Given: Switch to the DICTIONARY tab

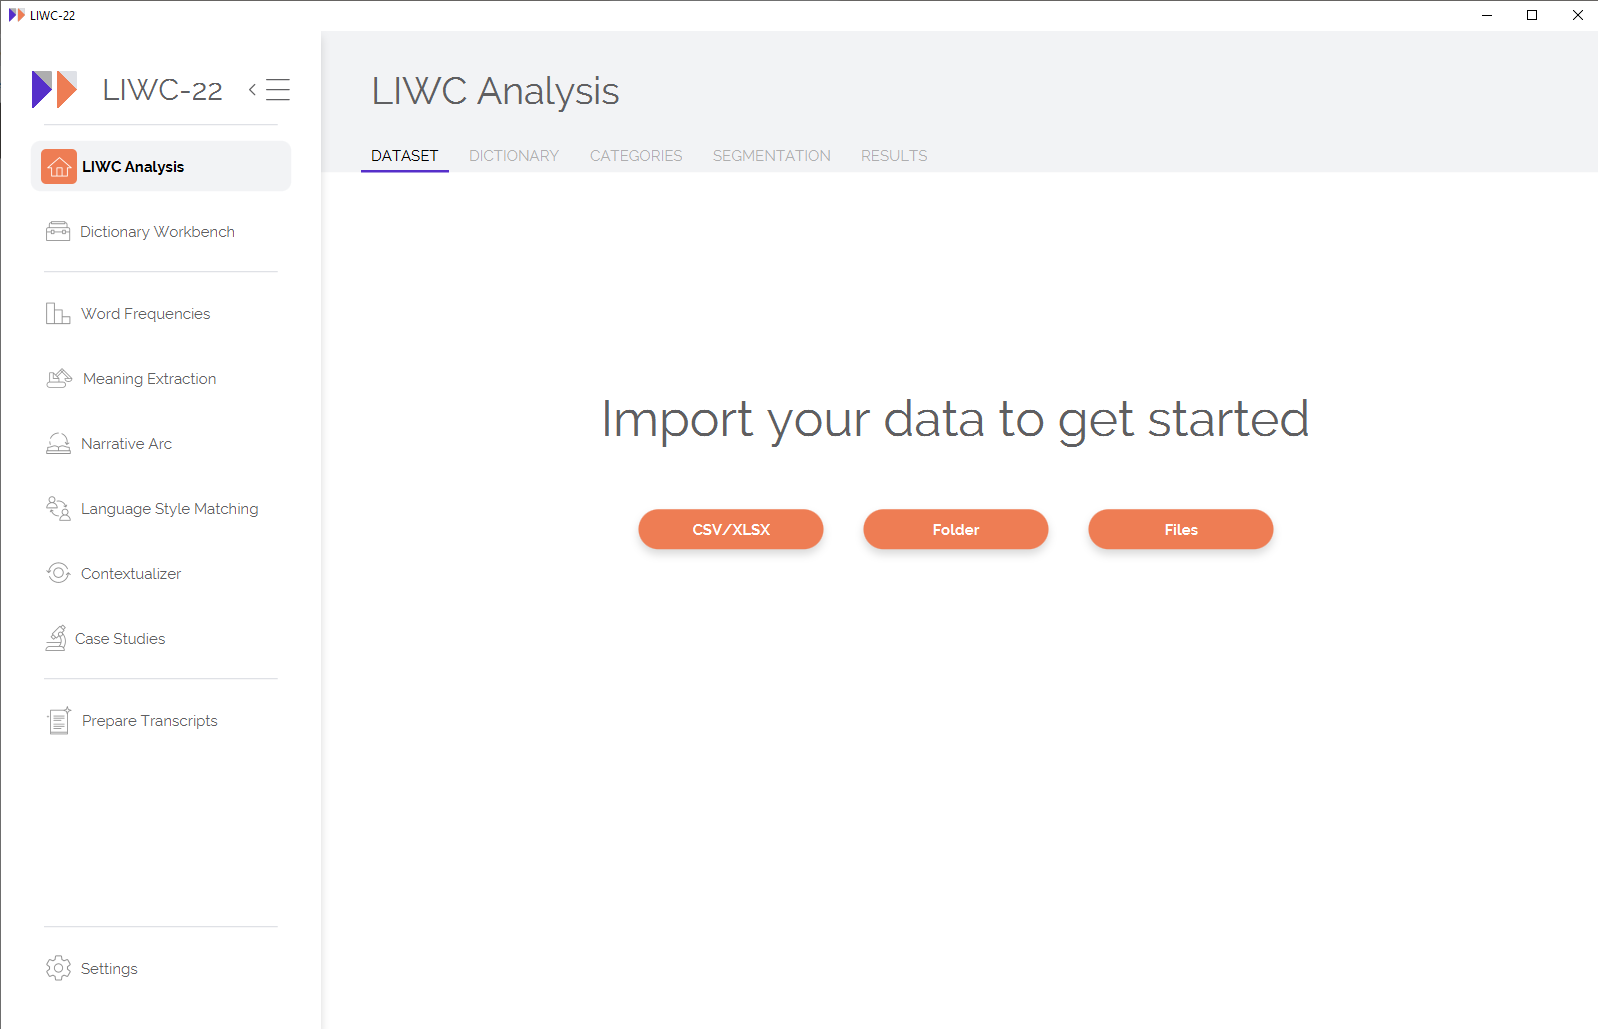Looking at the screenshot, I should pos(514,156).
